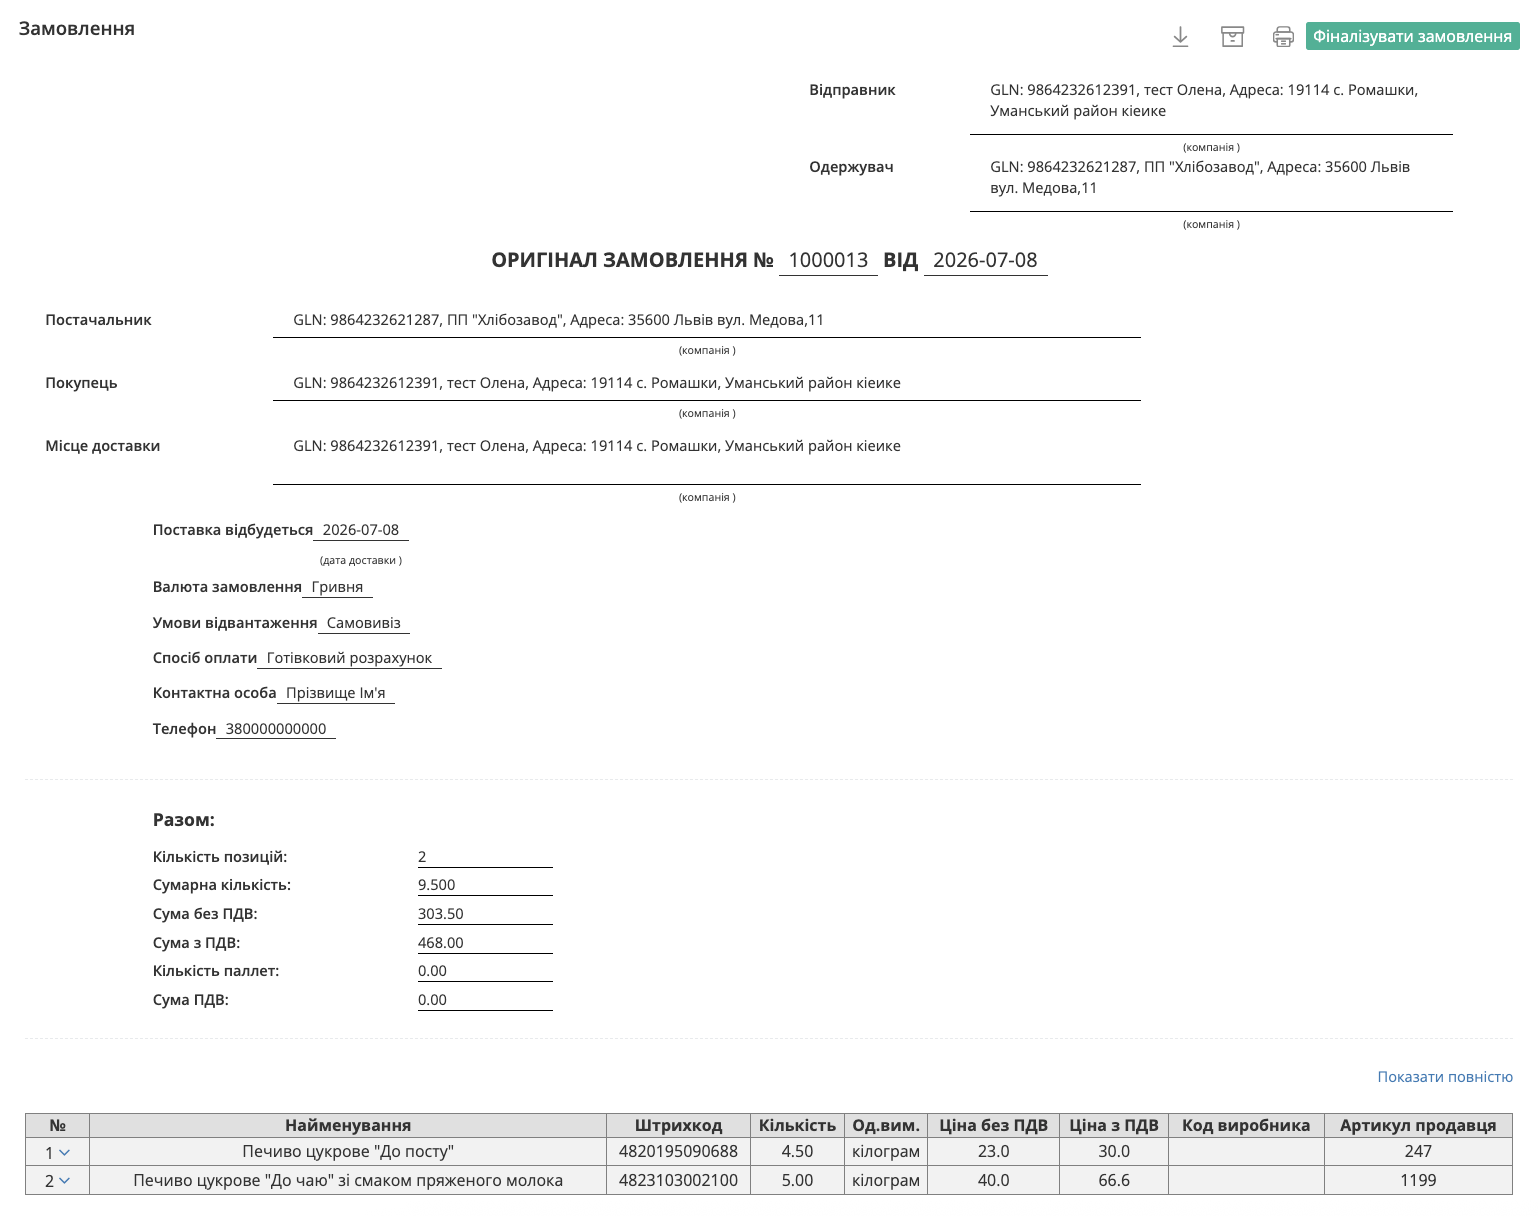
Task: Click delivery date value under Поставка відбудеться
Action: [361, 530]
